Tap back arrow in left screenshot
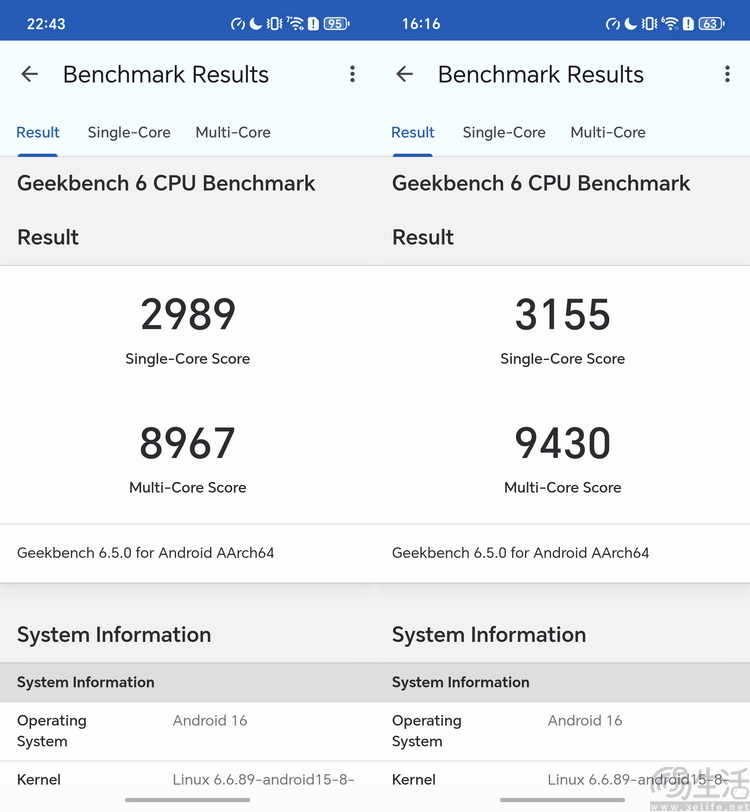Screen dimensions: 750x812 [30, 74]
